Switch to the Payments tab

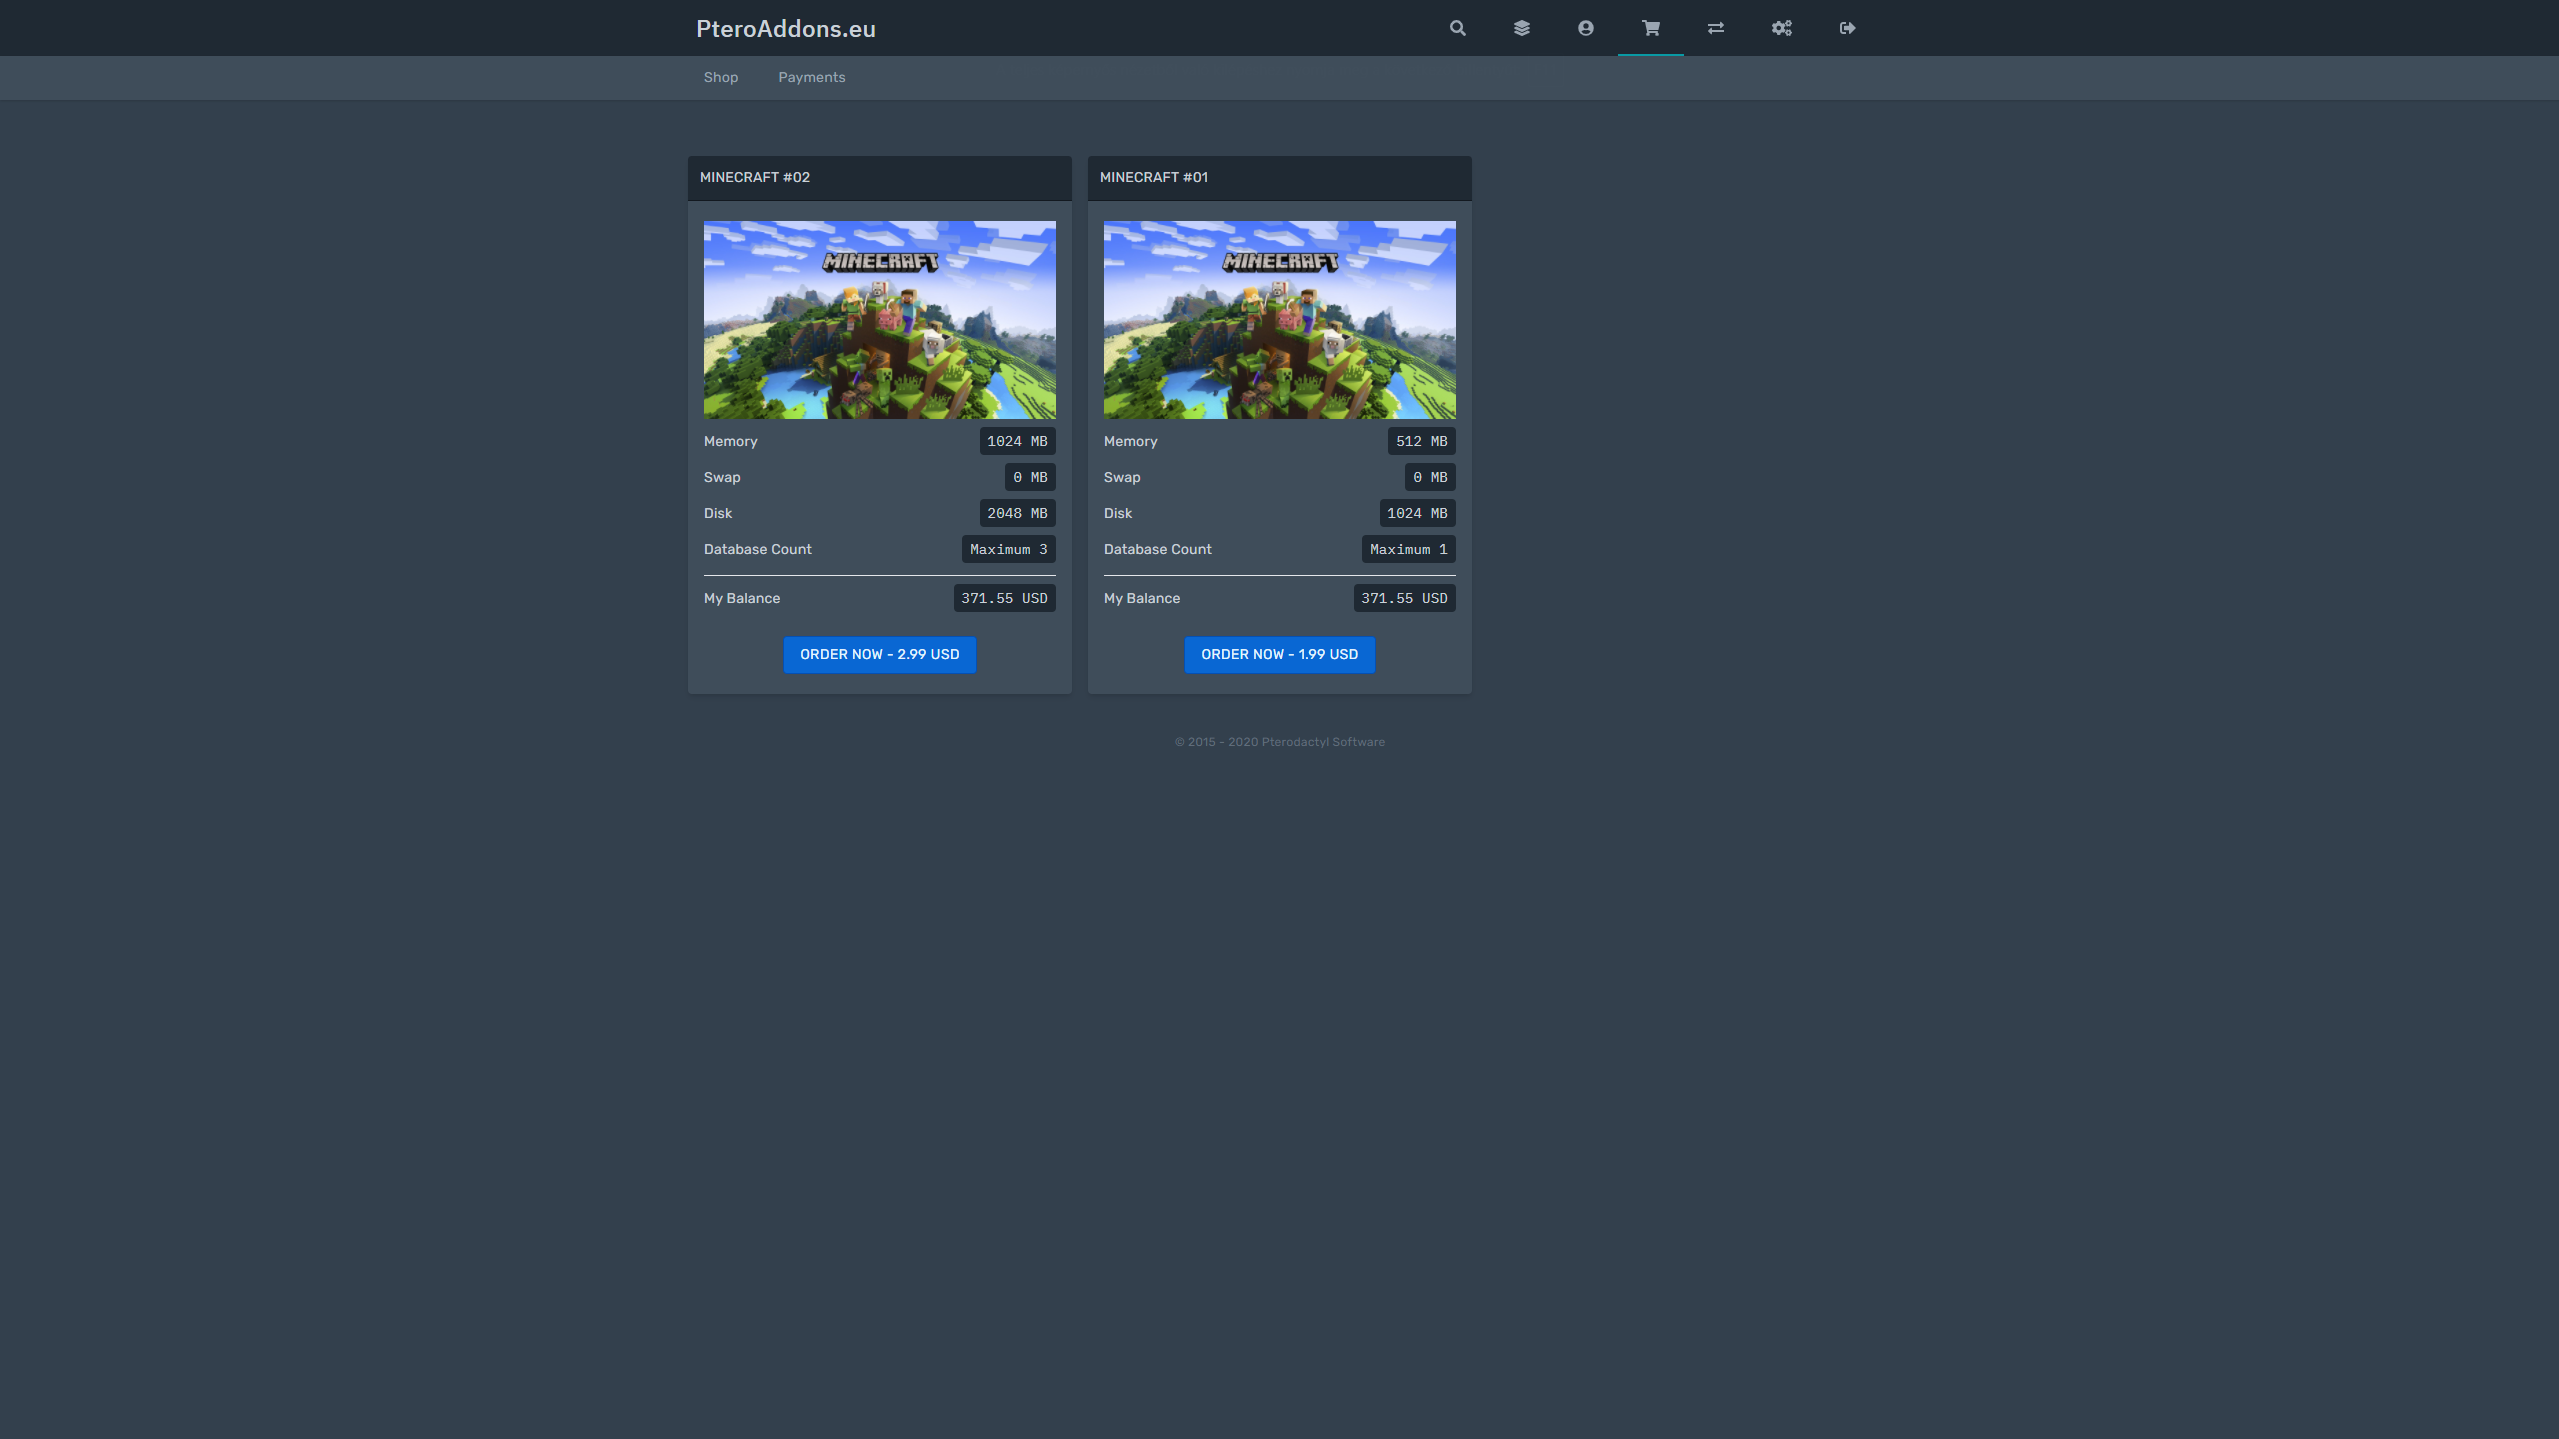point(811,77)
